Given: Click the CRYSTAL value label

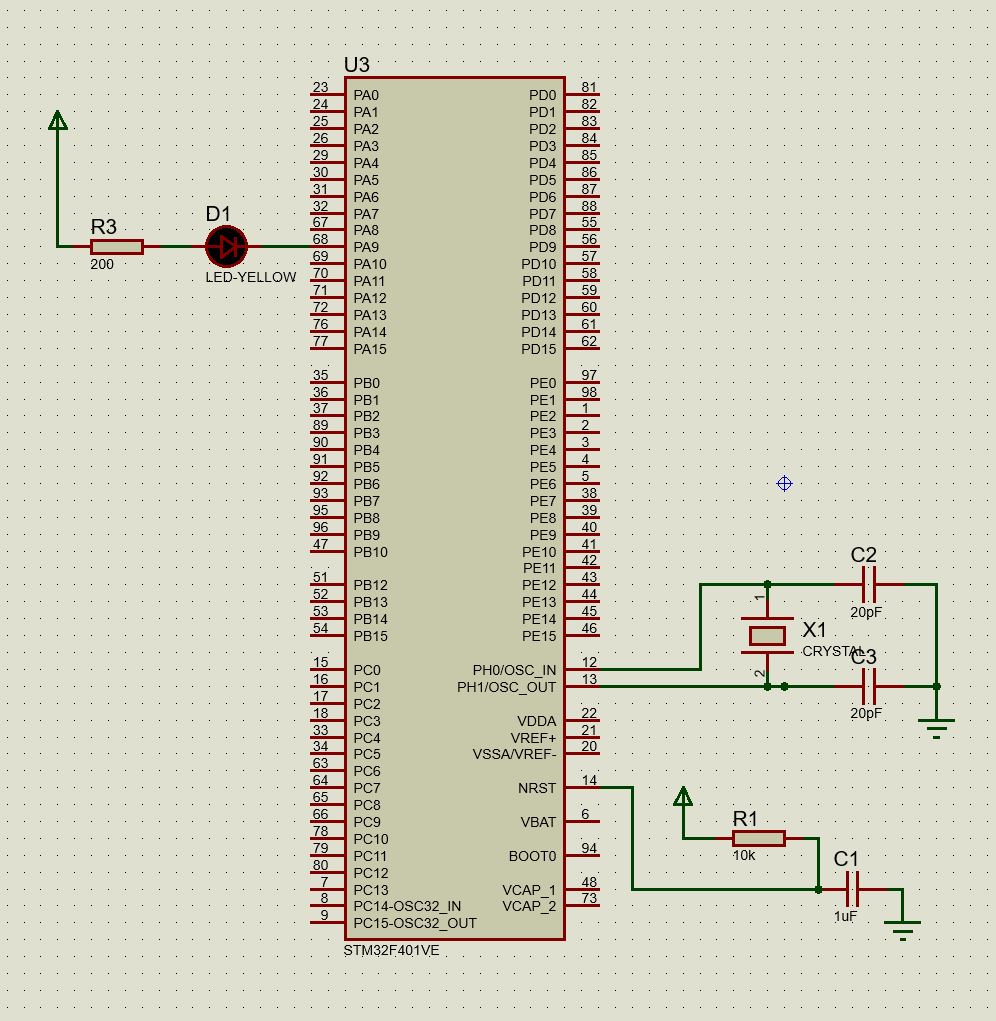Looking at the screenshot, I should pyautogui.click(x=832, y=651).
